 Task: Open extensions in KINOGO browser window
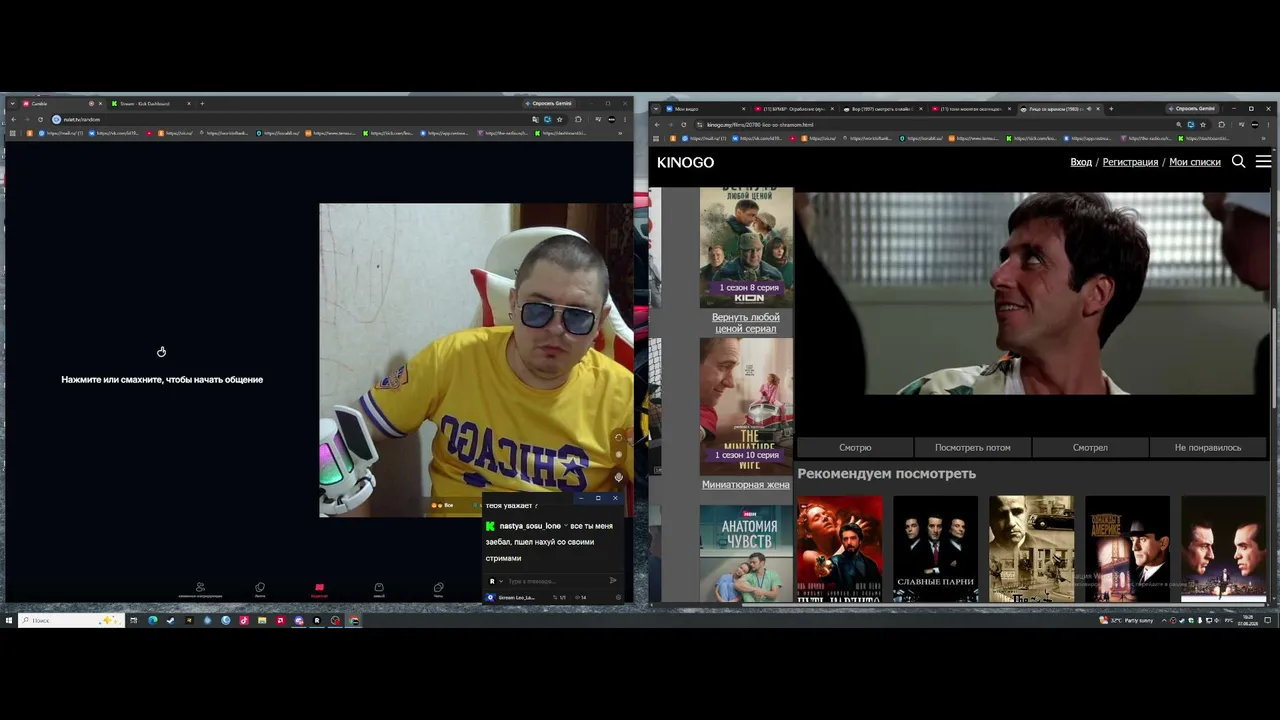click(x=1221, y=125)
